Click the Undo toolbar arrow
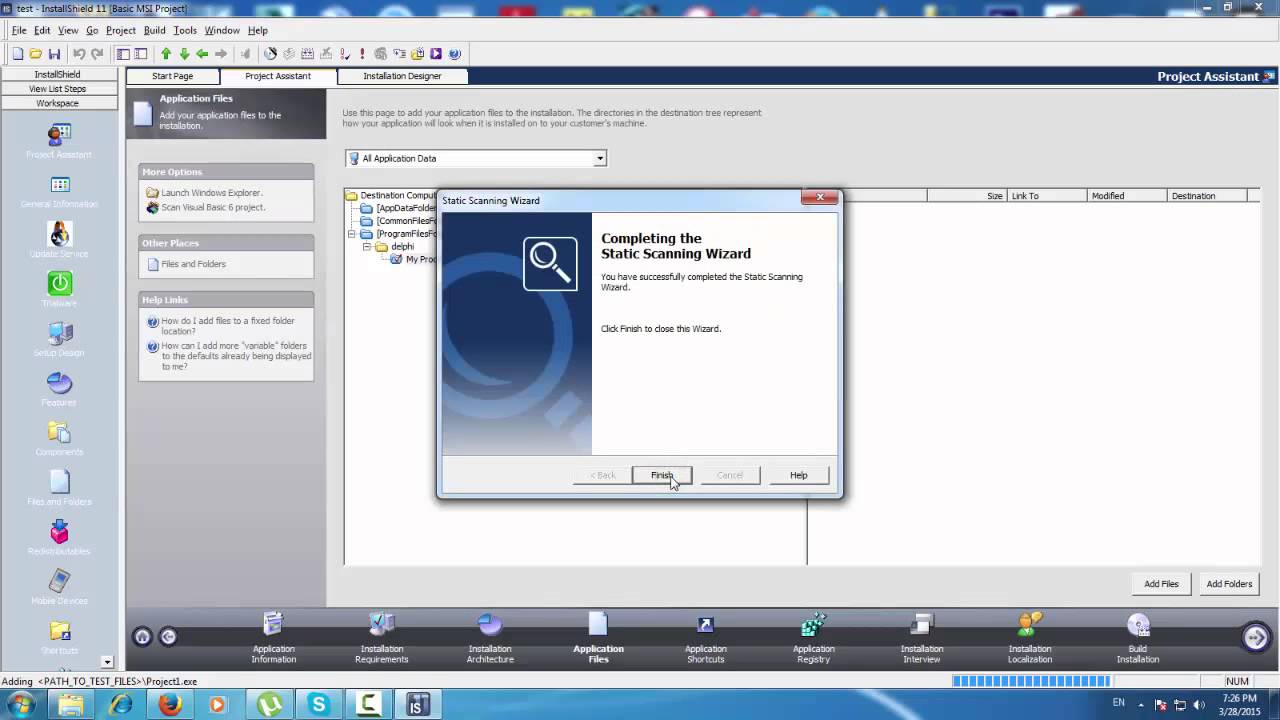Viewport: 1280px width, 720px height. (x=79, y=54)
